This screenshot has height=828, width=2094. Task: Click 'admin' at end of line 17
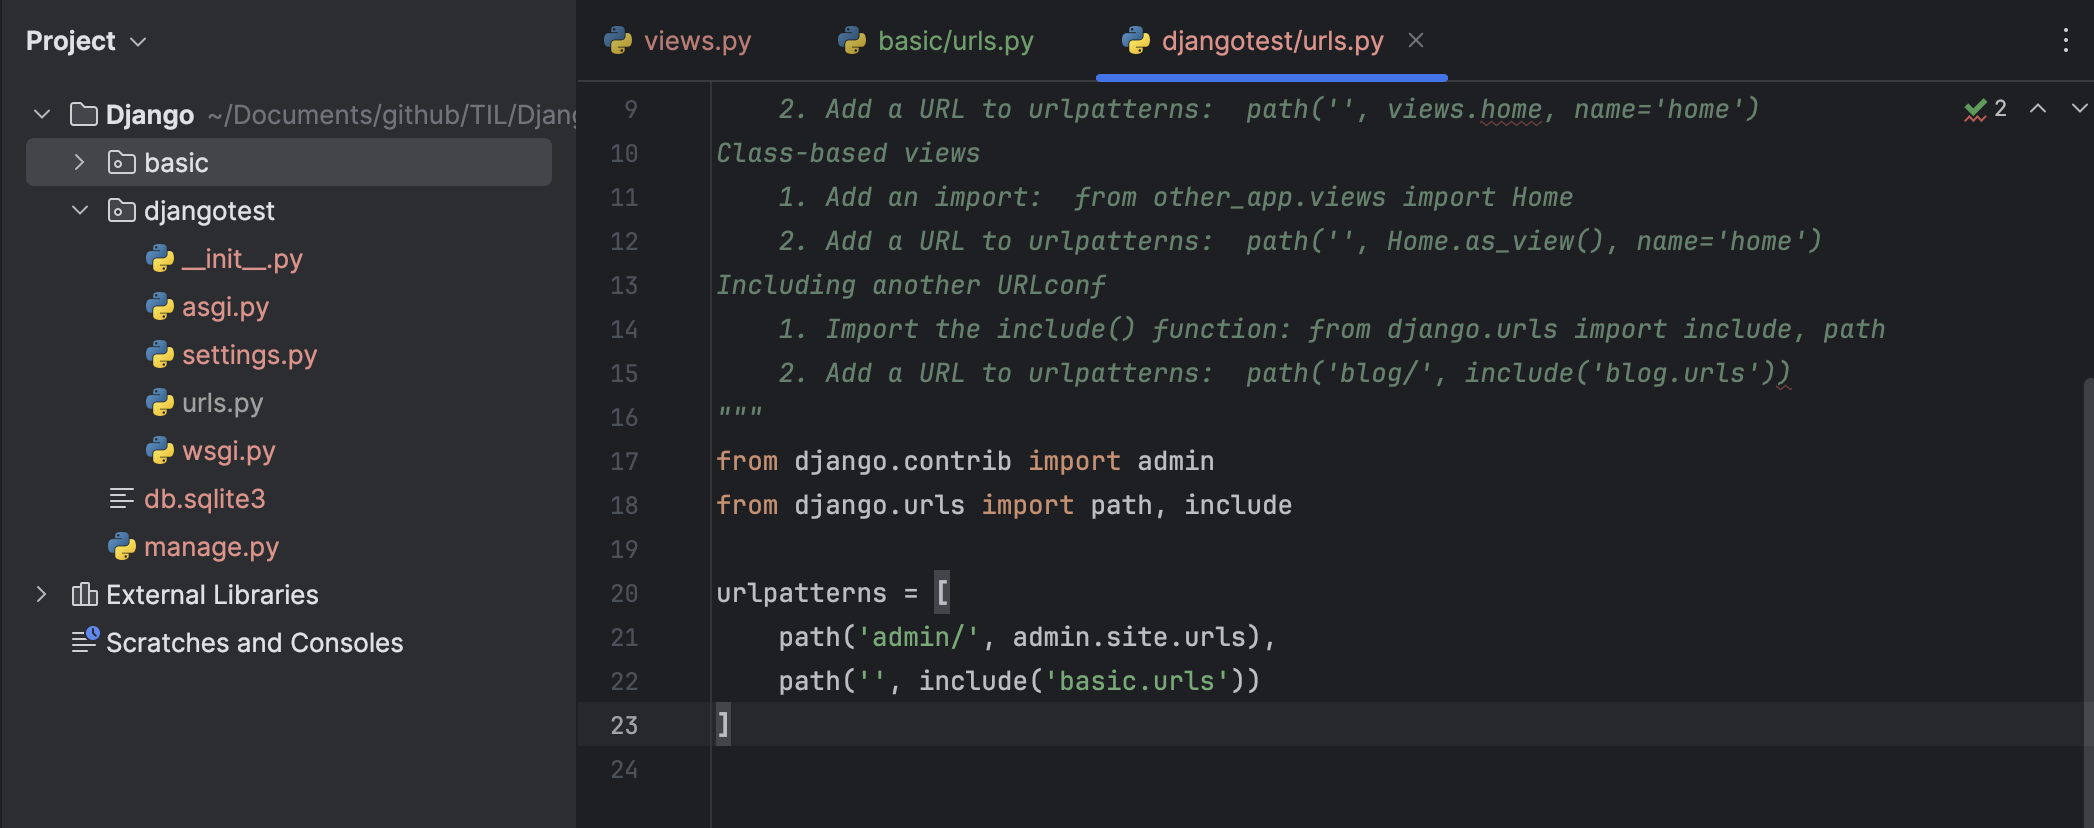(x=1176, y=461)
